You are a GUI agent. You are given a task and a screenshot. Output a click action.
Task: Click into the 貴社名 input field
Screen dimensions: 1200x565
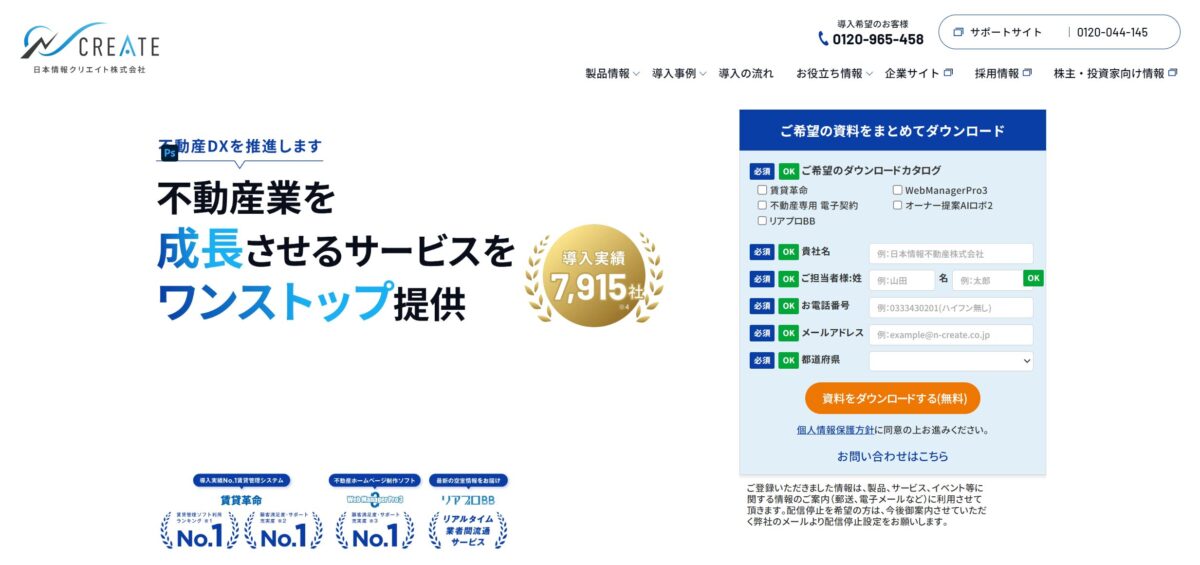click(950, 254)
